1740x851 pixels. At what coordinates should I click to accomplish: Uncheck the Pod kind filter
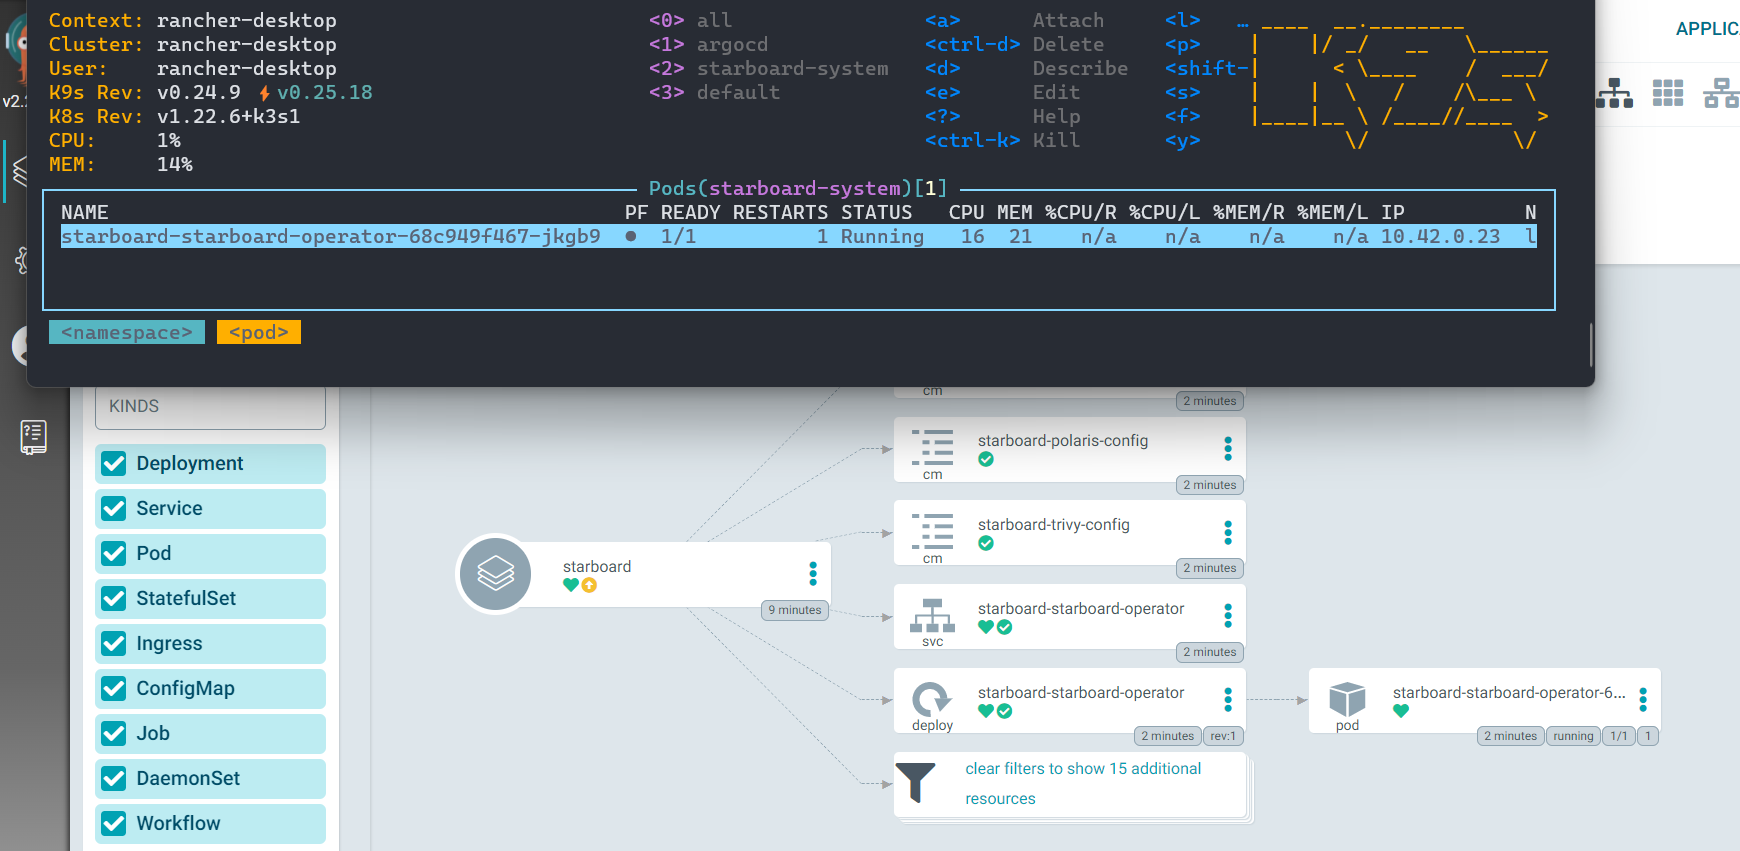pos(114,553)
